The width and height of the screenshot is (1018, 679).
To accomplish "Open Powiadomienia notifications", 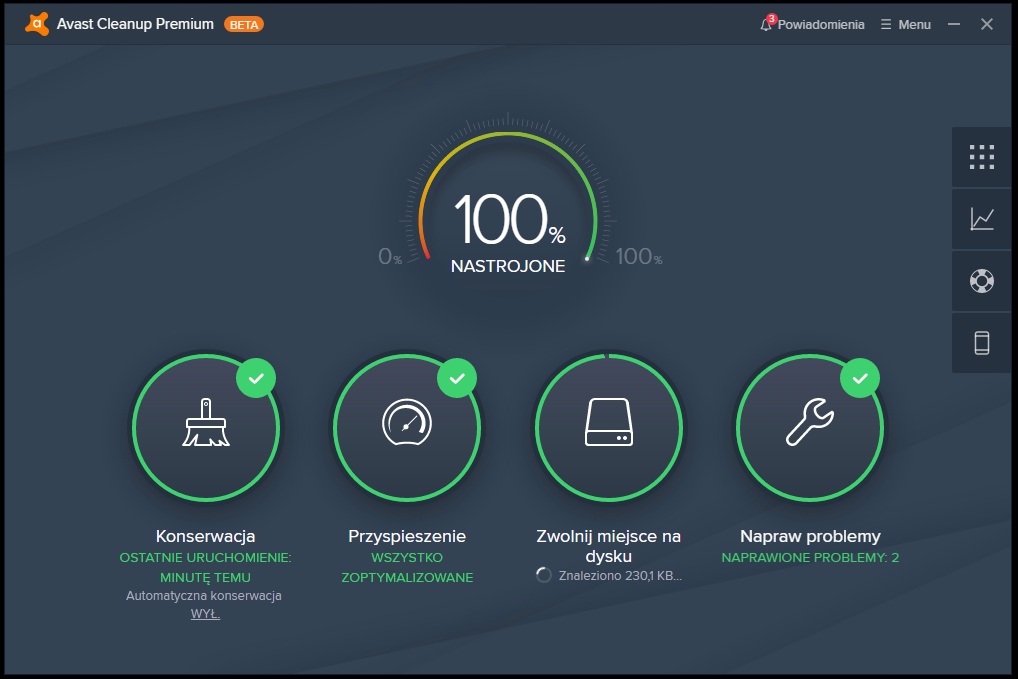I will pyautogui.click(x=821, y=25).
